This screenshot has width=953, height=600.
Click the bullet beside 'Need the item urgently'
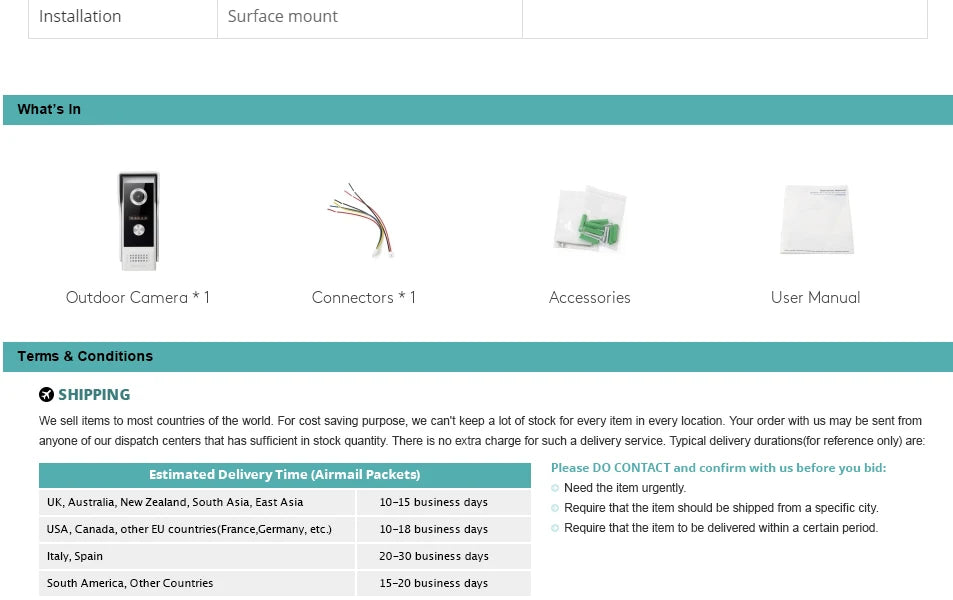(x=555, y=488)
